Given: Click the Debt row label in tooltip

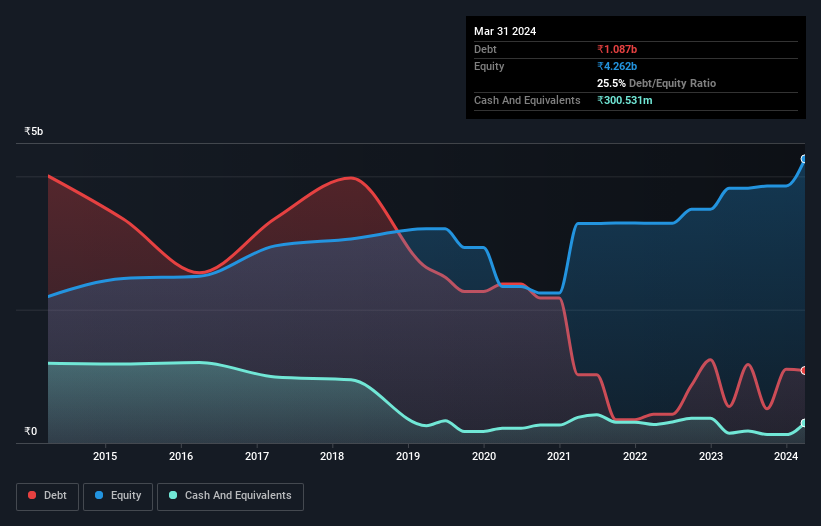Looking at the screenshot, I should click(485, 49).
